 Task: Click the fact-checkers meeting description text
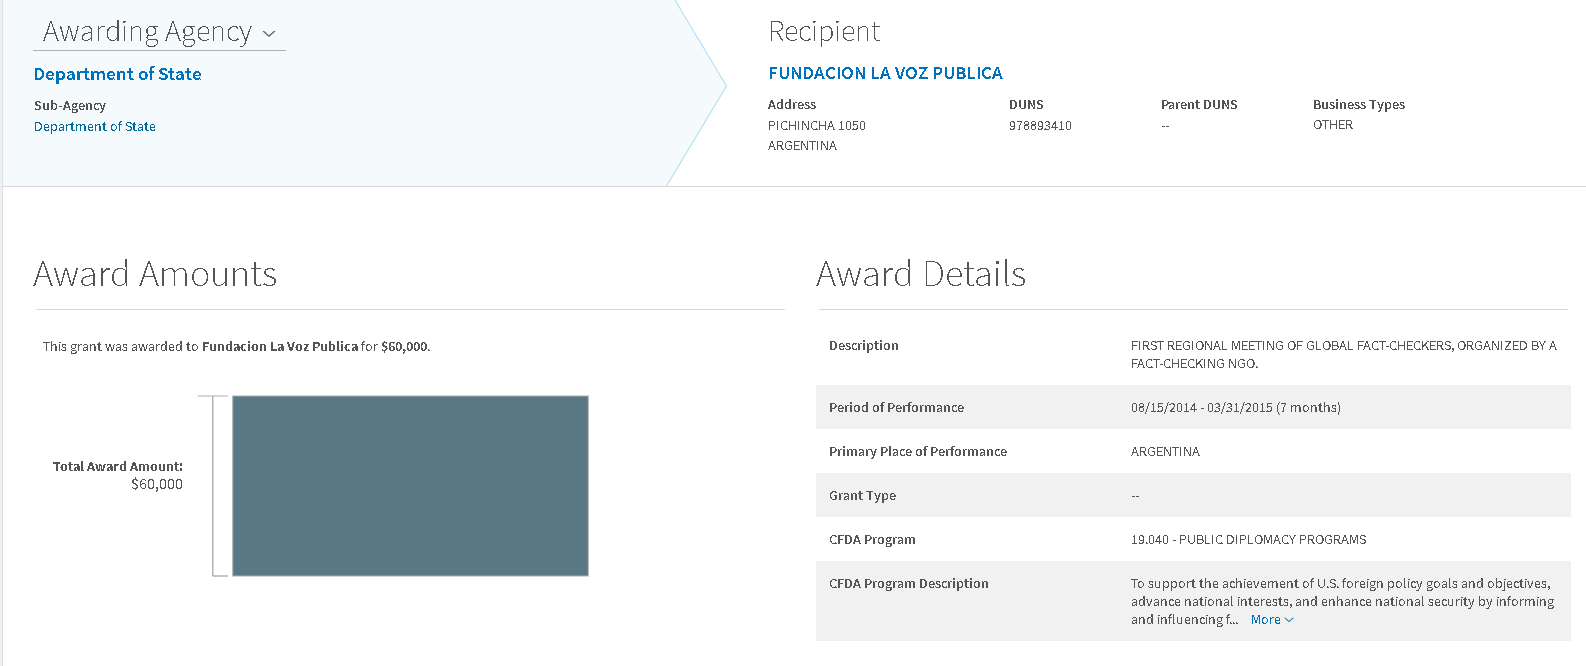(1343, 355)
